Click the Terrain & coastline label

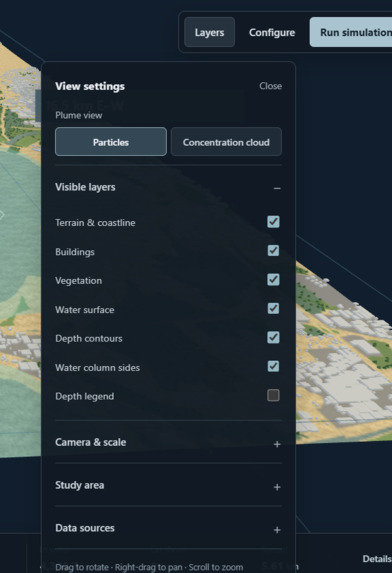tap(95, 223)
